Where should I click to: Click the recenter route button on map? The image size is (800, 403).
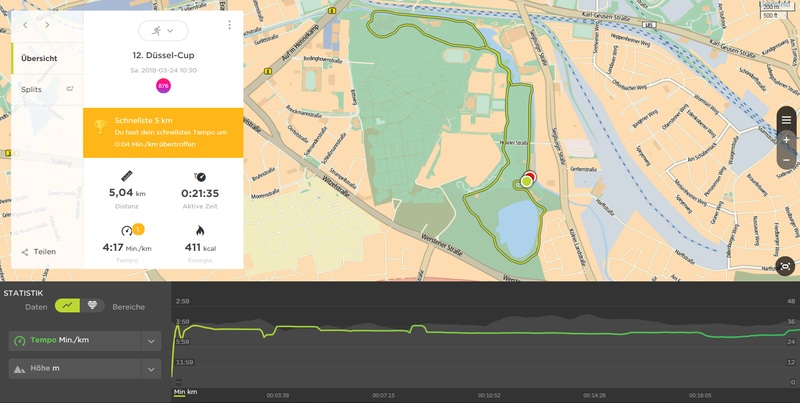click(x=786, y=266)
